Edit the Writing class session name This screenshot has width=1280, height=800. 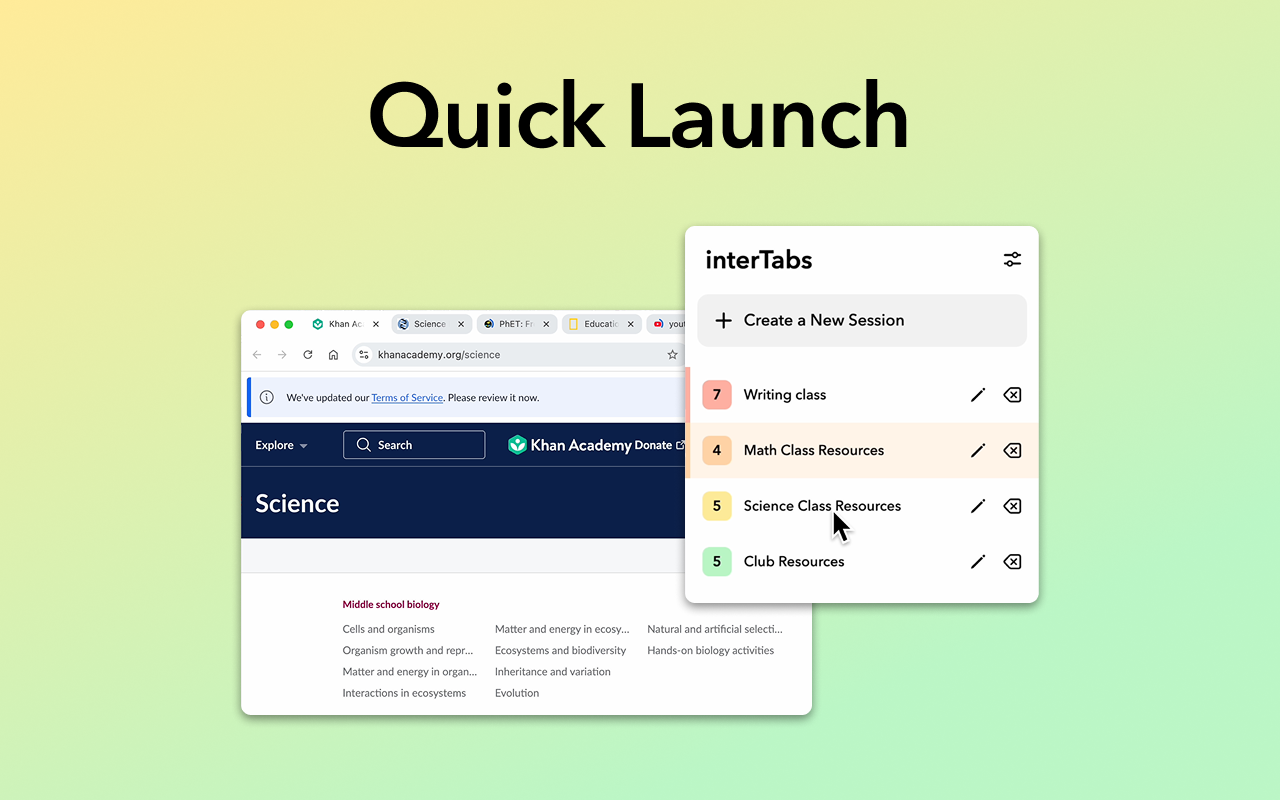[978, 394]
